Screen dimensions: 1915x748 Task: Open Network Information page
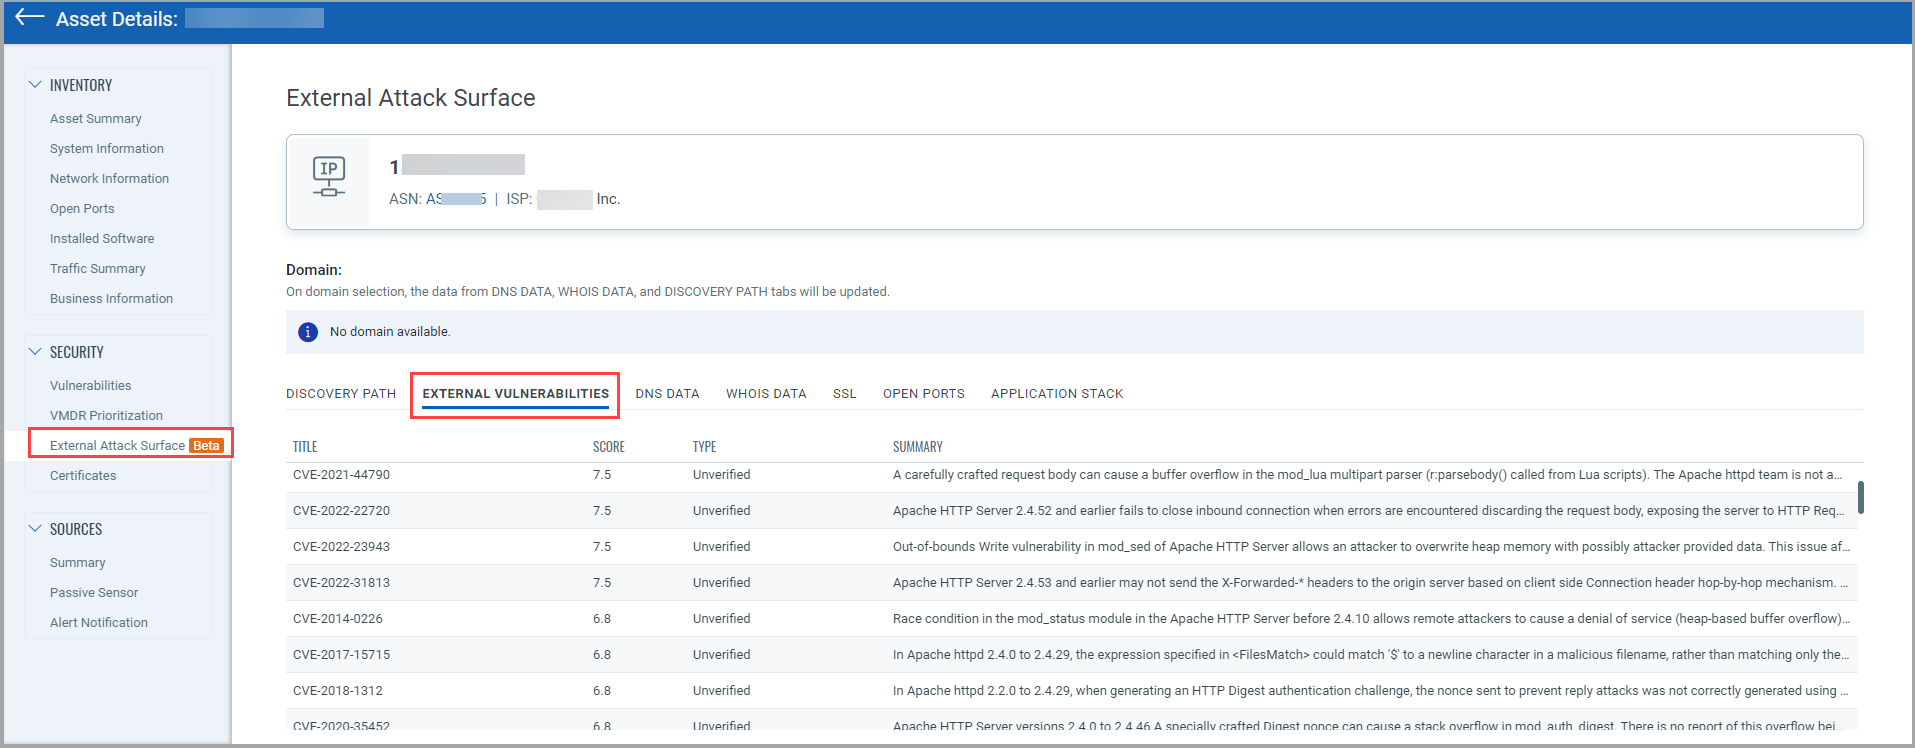(x=109, y=179)
